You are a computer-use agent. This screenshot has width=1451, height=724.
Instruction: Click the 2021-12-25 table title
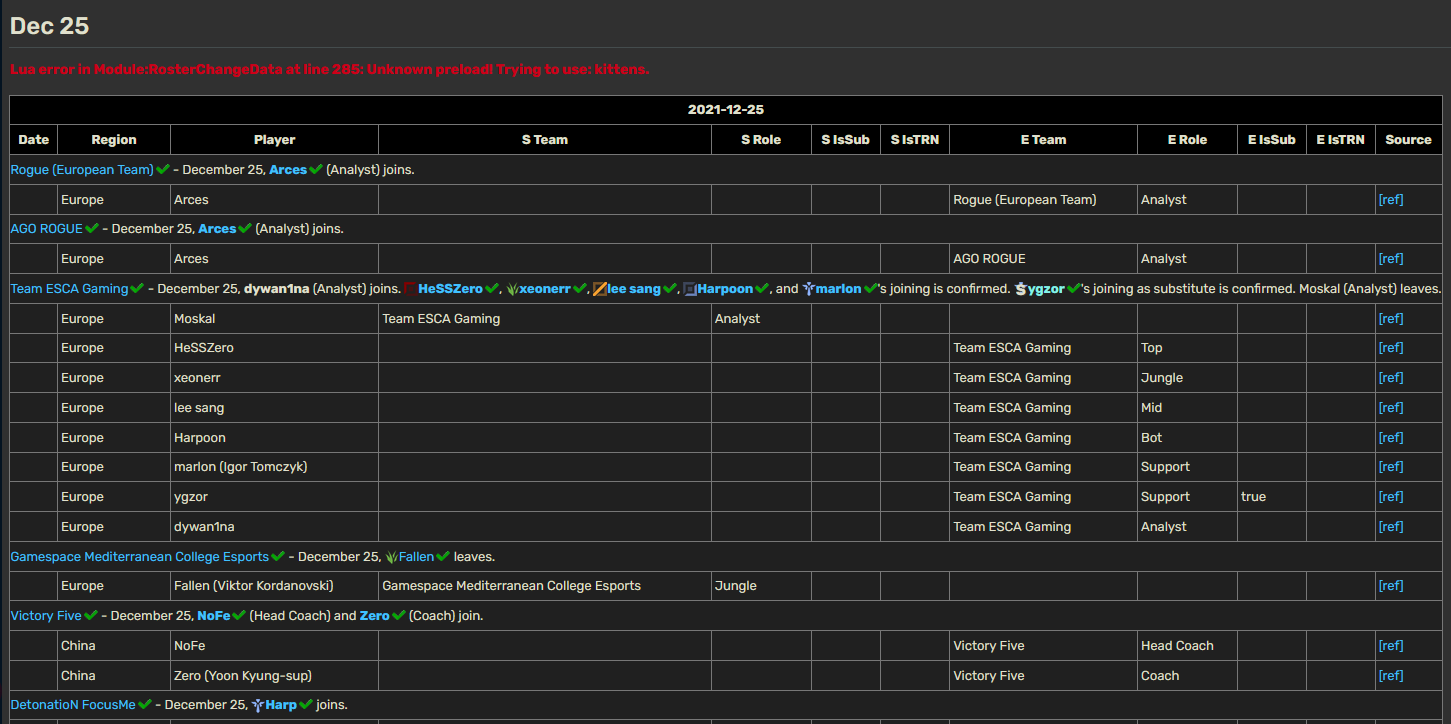(x=726, y=110)
